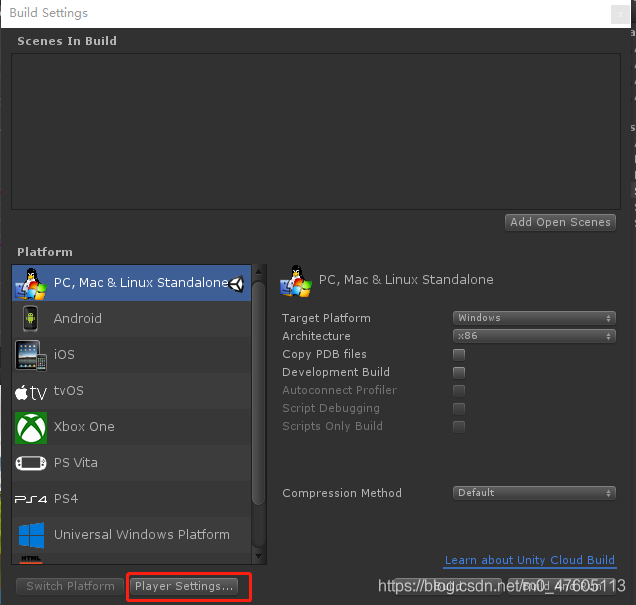Click the Universal Windows Platform text

(142, 535)
